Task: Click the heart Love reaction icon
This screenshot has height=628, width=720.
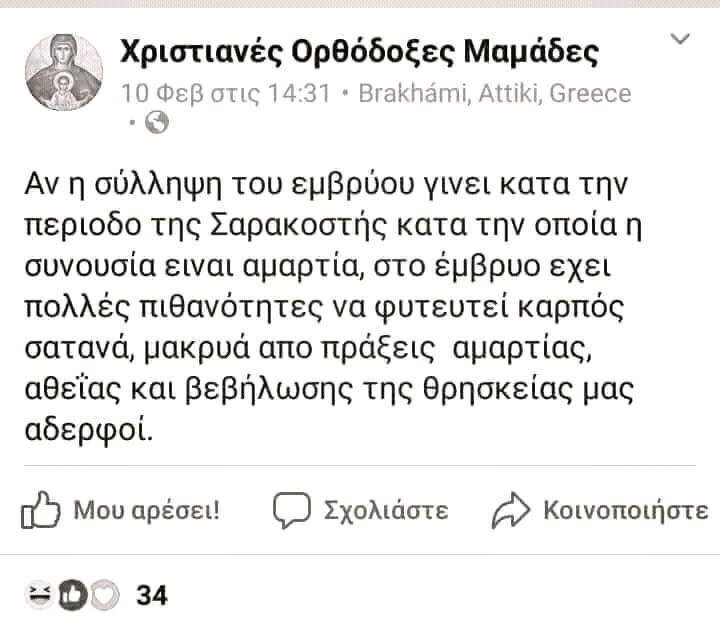Action: point(105,595)
